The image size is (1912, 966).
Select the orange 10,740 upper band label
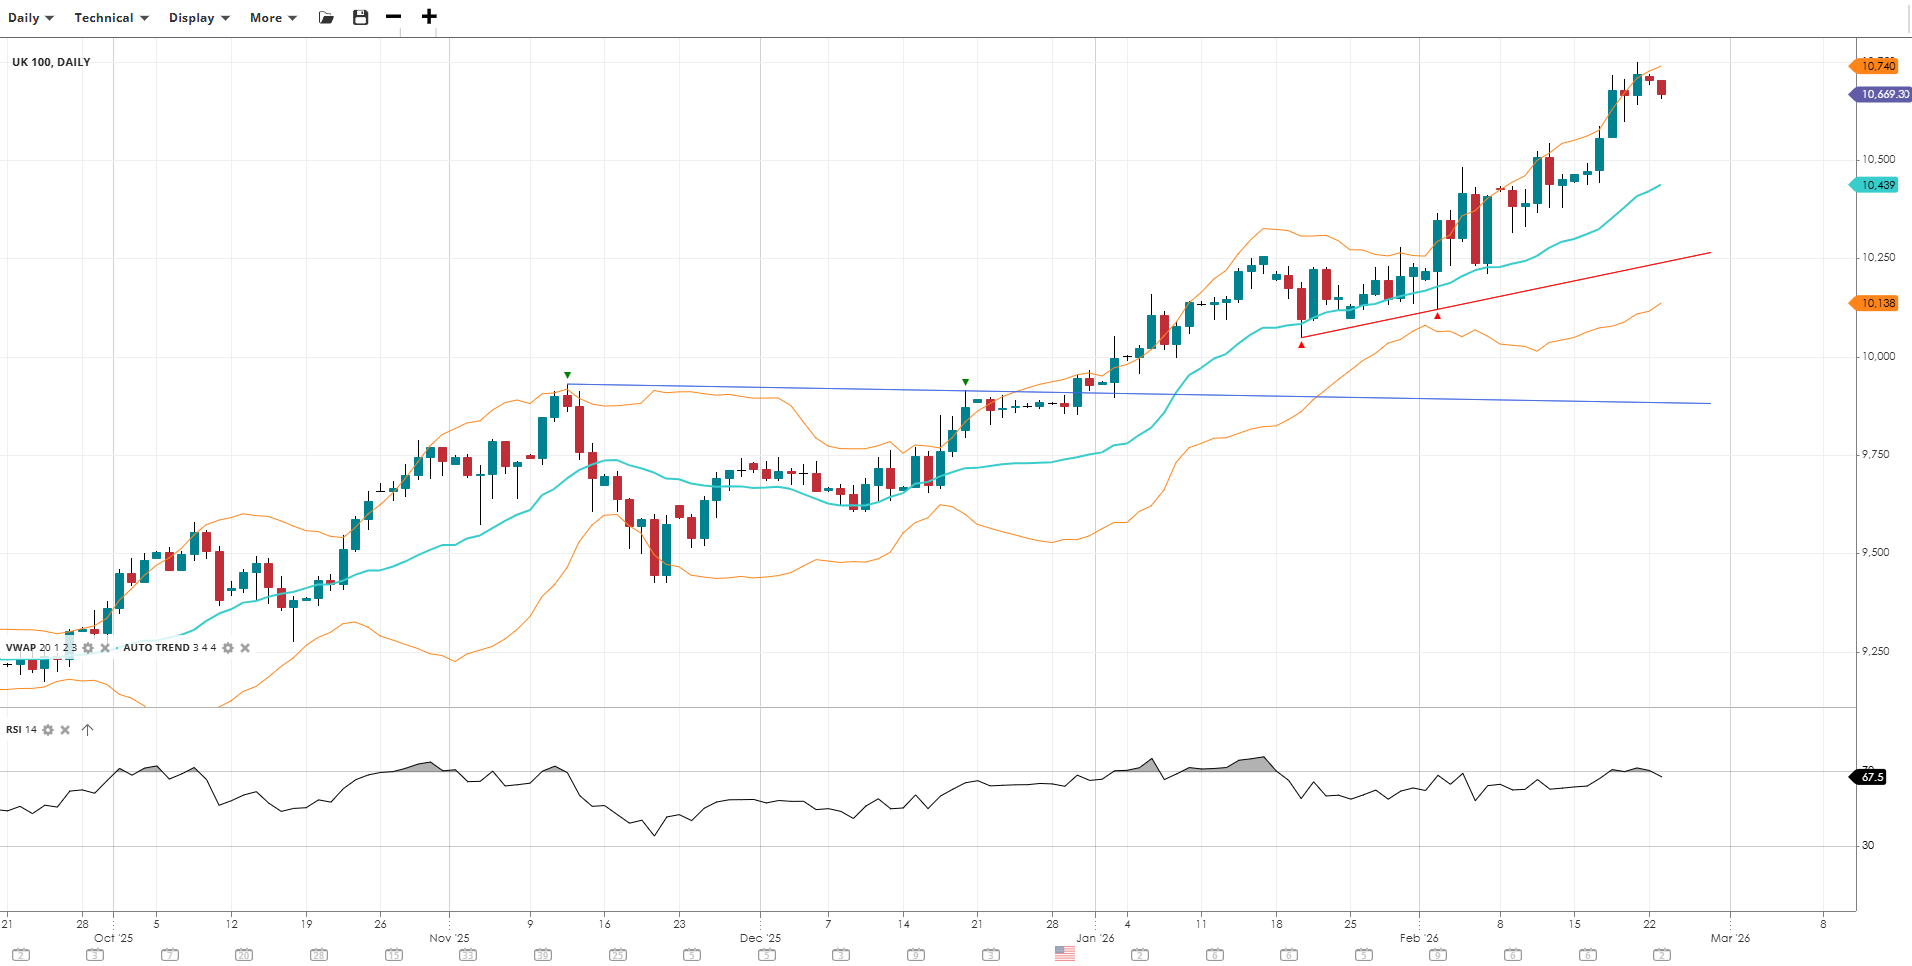pos(1877,66)
